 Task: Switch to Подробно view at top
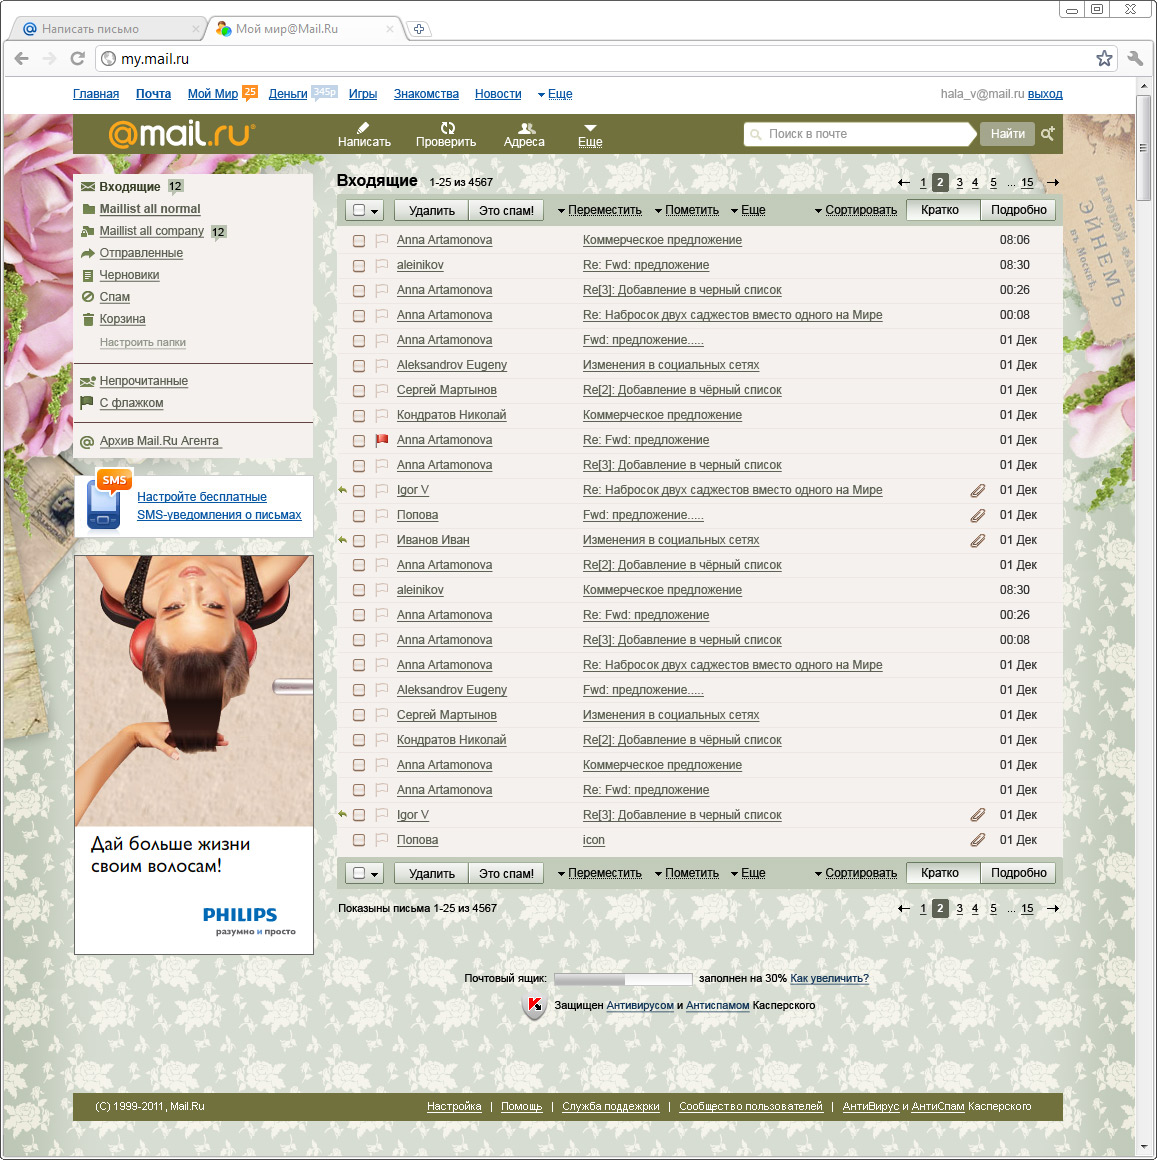point(1019,210)
